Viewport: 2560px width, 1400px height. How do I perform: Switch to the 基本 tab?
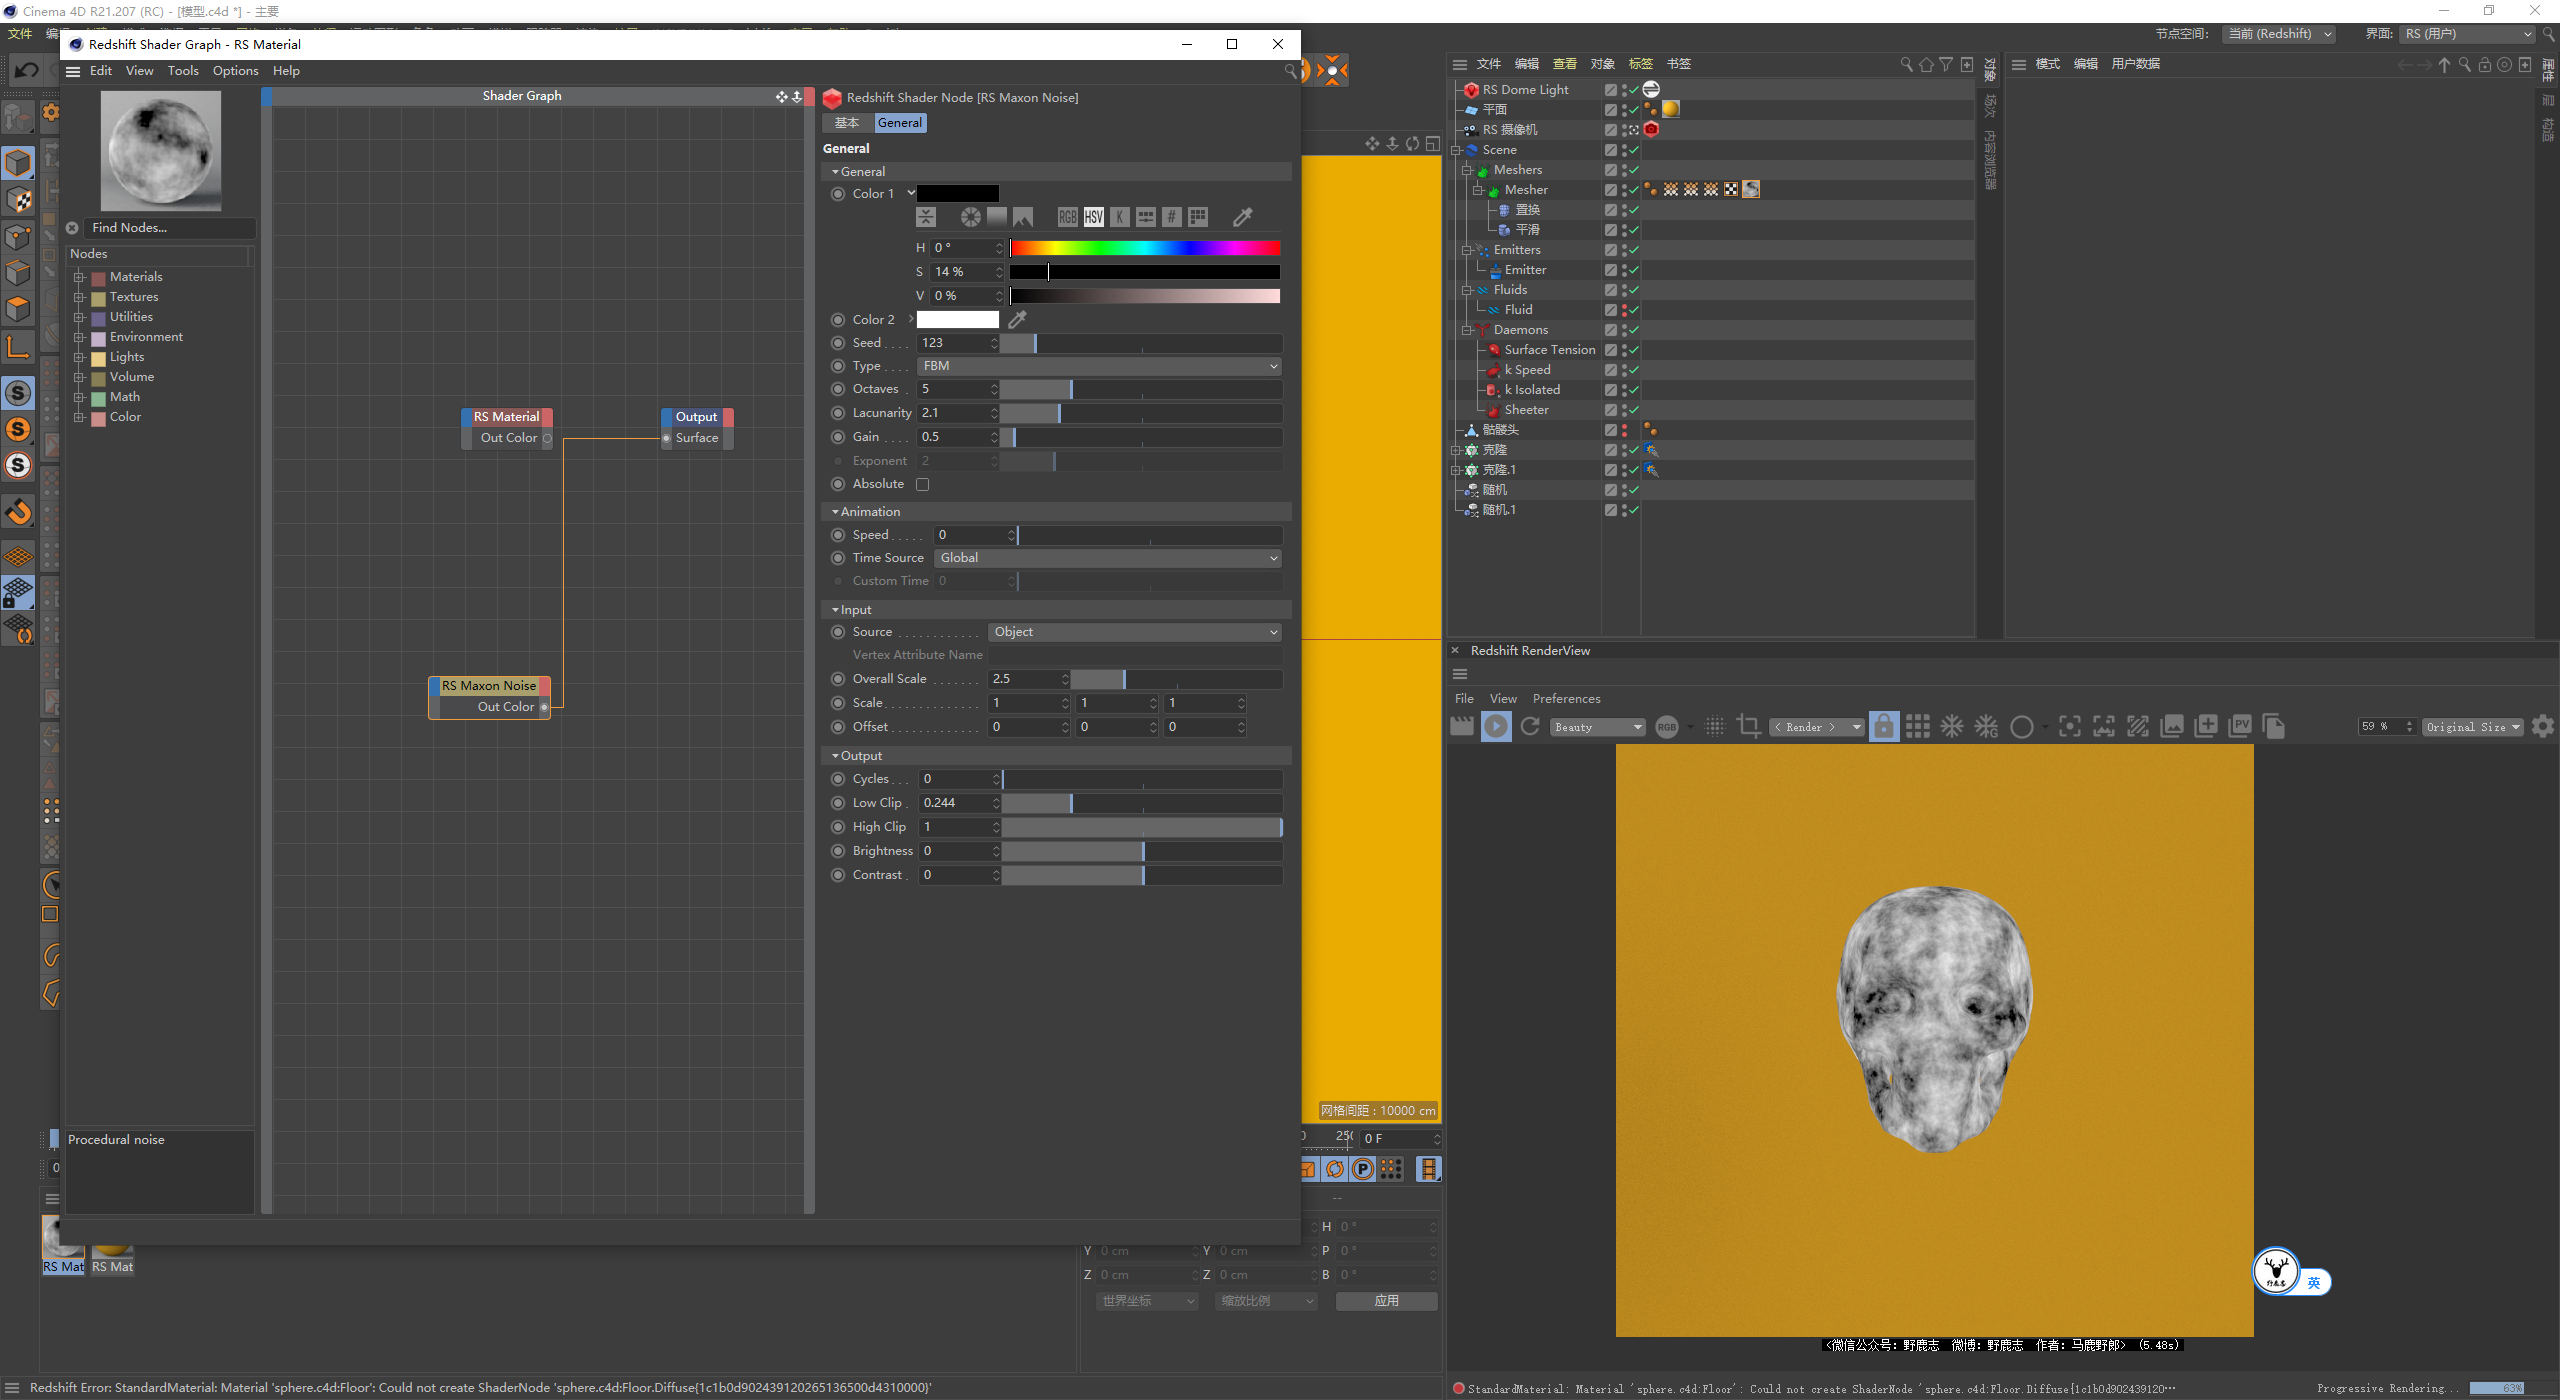pos(847,123)
